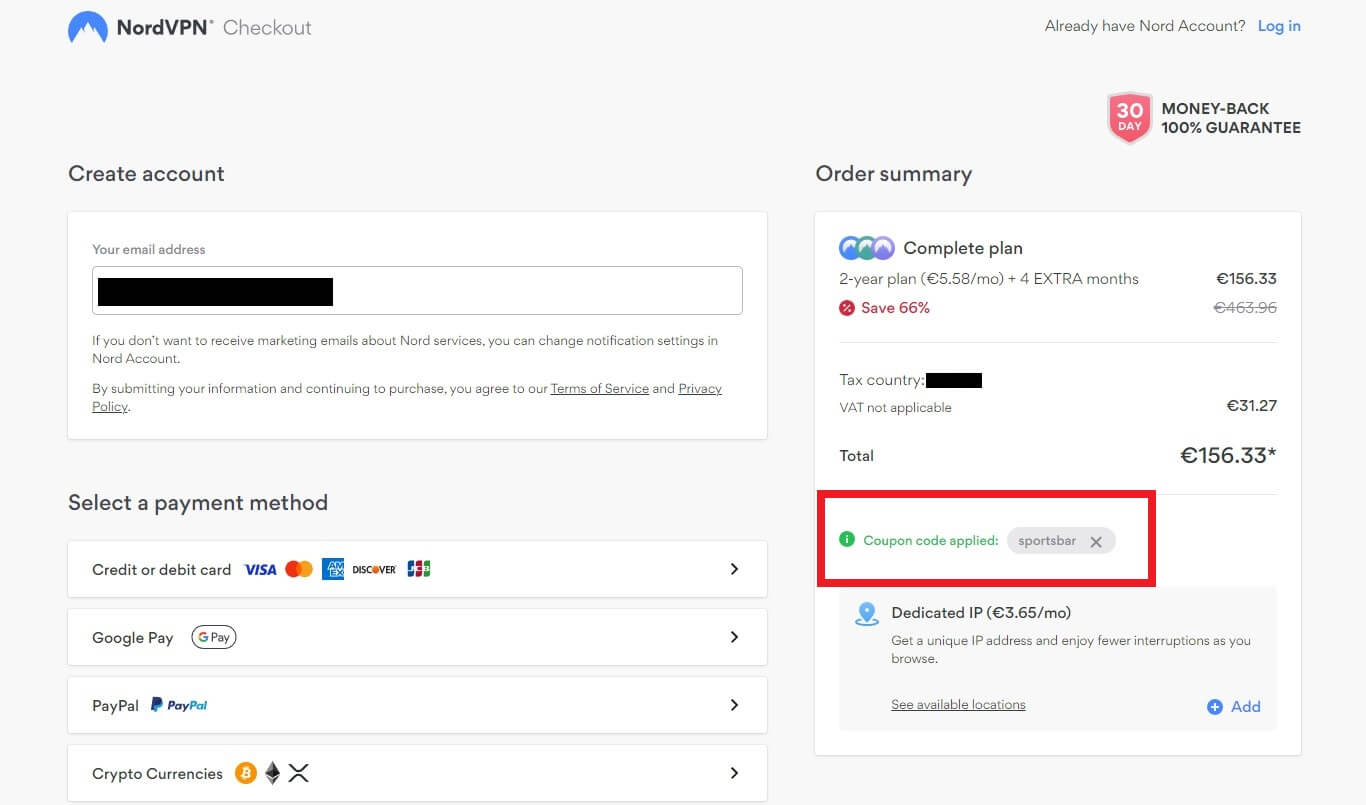Image resolution: width=1366 pixels, height=805 pixels.
Task: Select Credit or debit card payment method
Action: coord(417,569)
